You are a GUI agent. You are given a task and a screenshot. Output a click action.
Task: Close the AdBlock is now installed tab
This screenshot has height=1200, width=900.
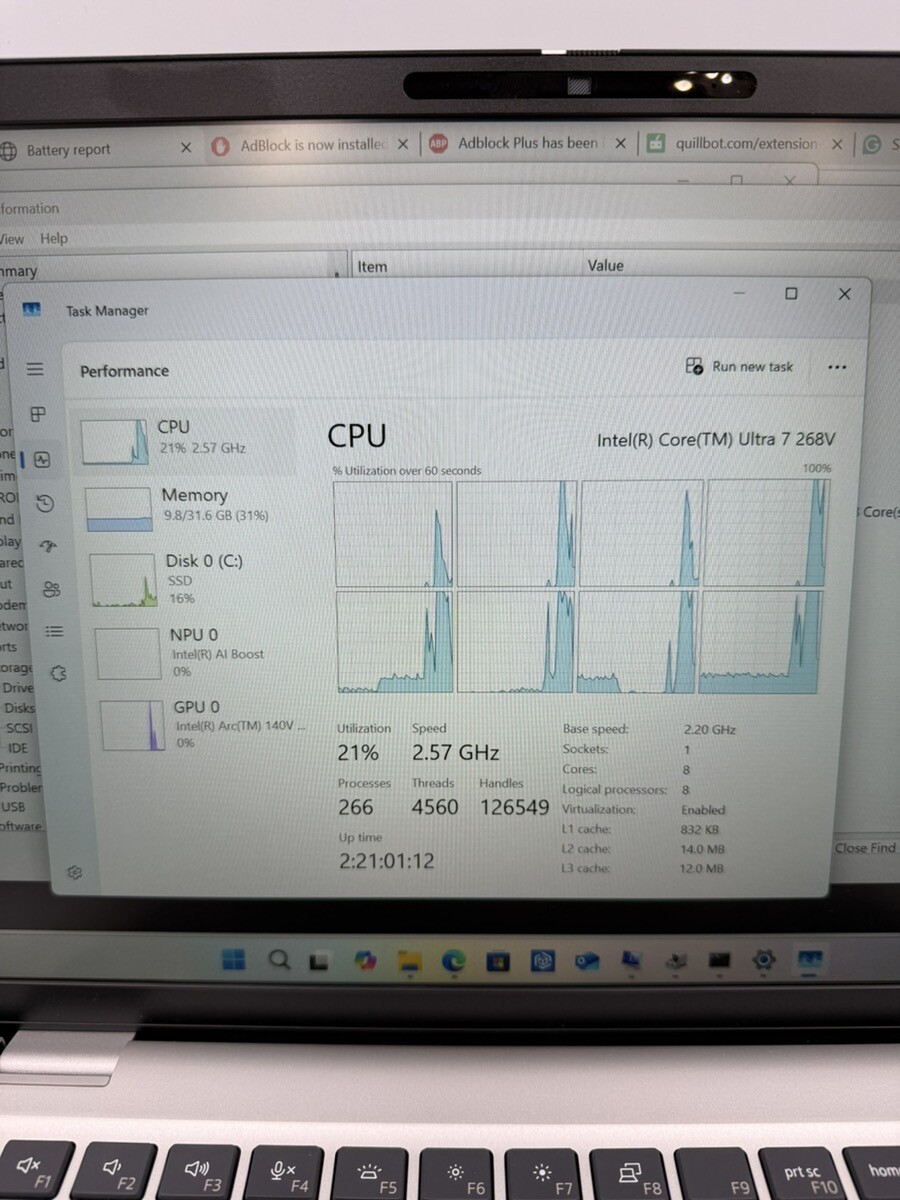point(403,144)
